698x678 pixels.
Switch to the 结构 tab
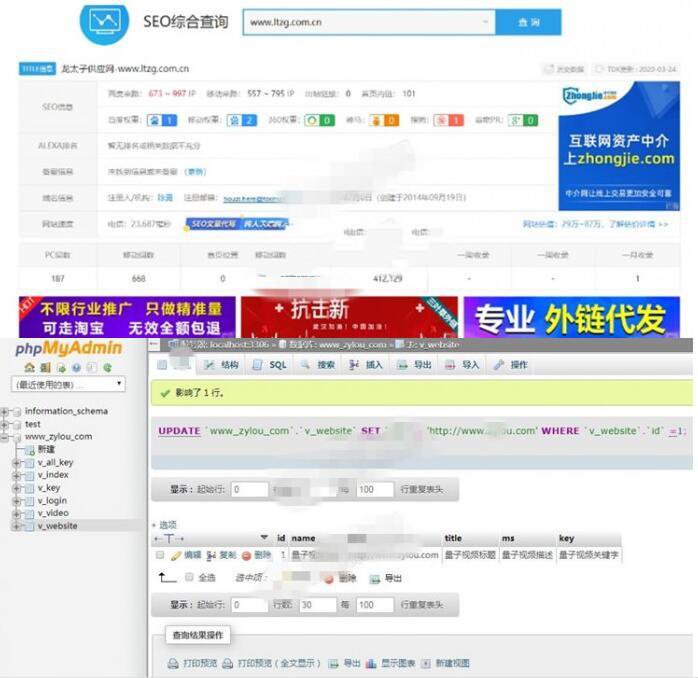click(x=221, y=365)
